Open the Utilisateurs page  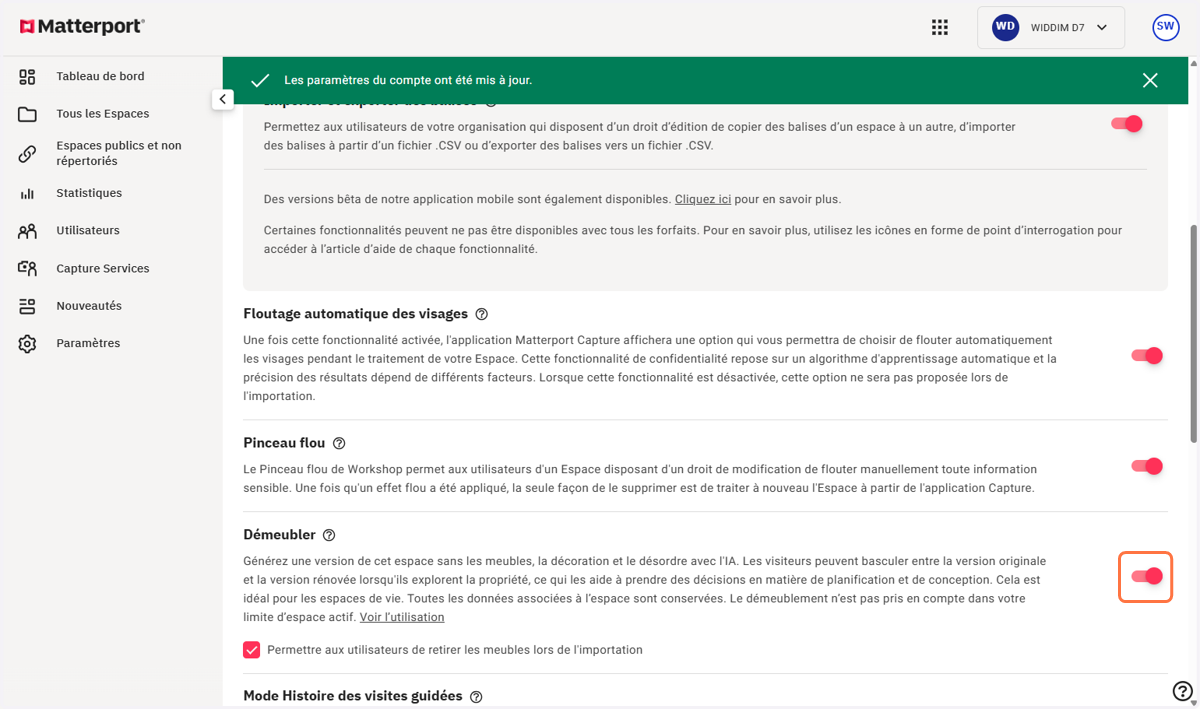88,230
